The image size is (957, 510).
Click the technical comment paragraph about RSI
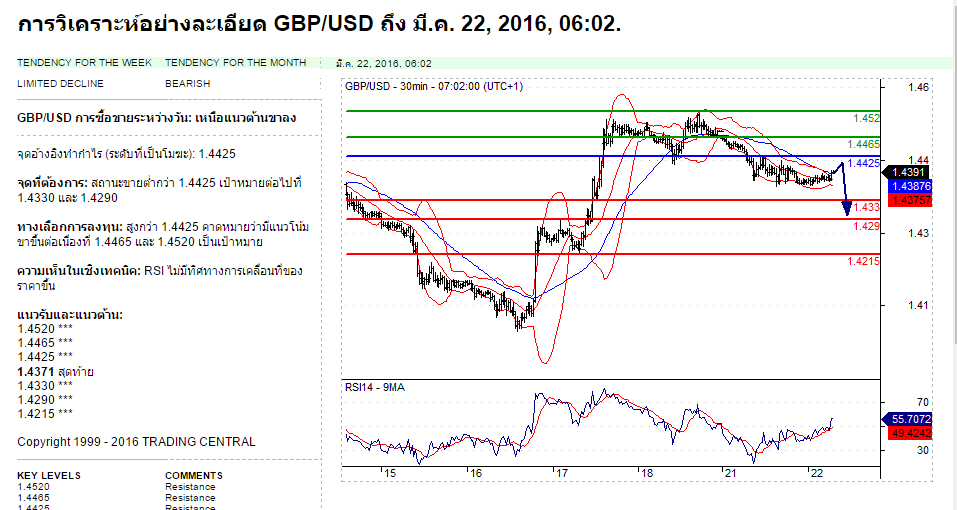[160, 278]
